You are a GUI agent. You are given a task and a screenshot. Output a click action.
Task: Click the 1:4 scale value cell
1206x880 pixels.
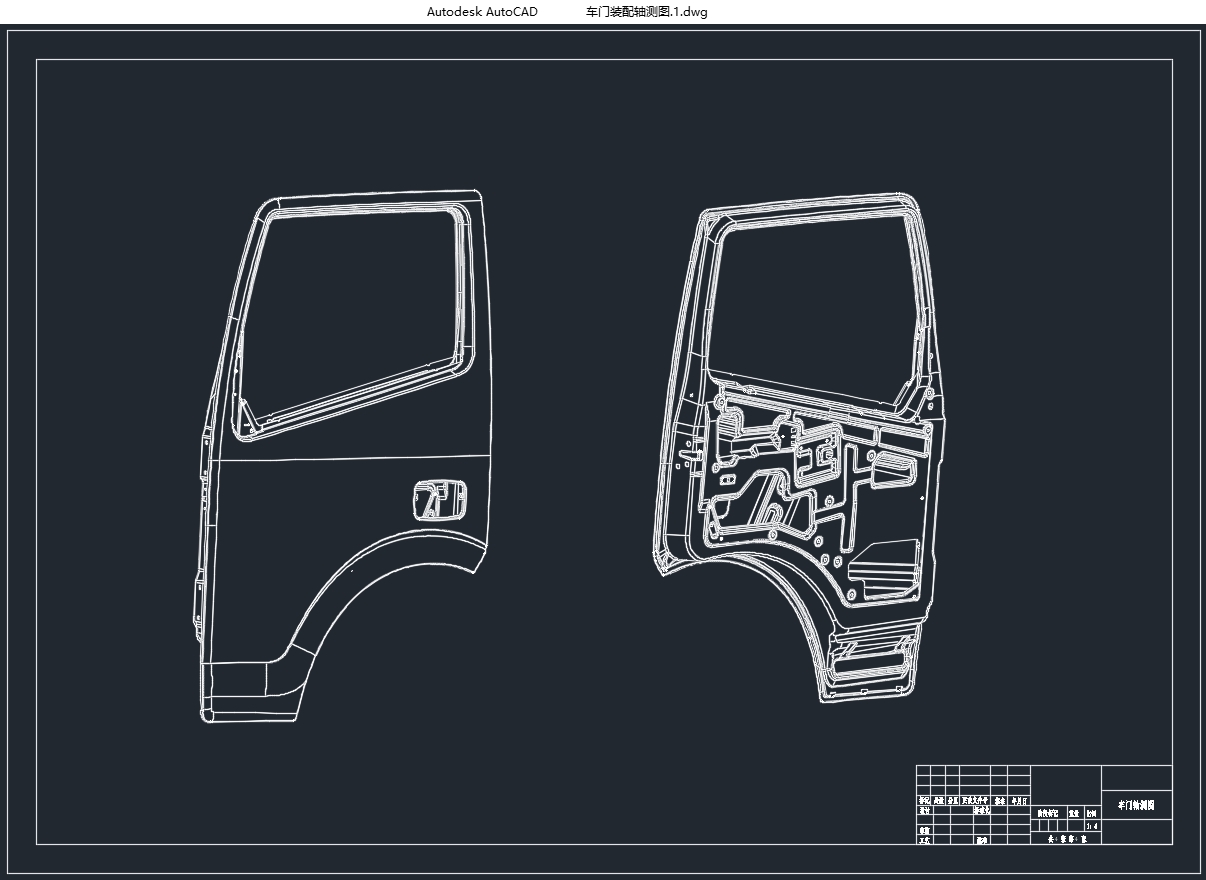1093,826
